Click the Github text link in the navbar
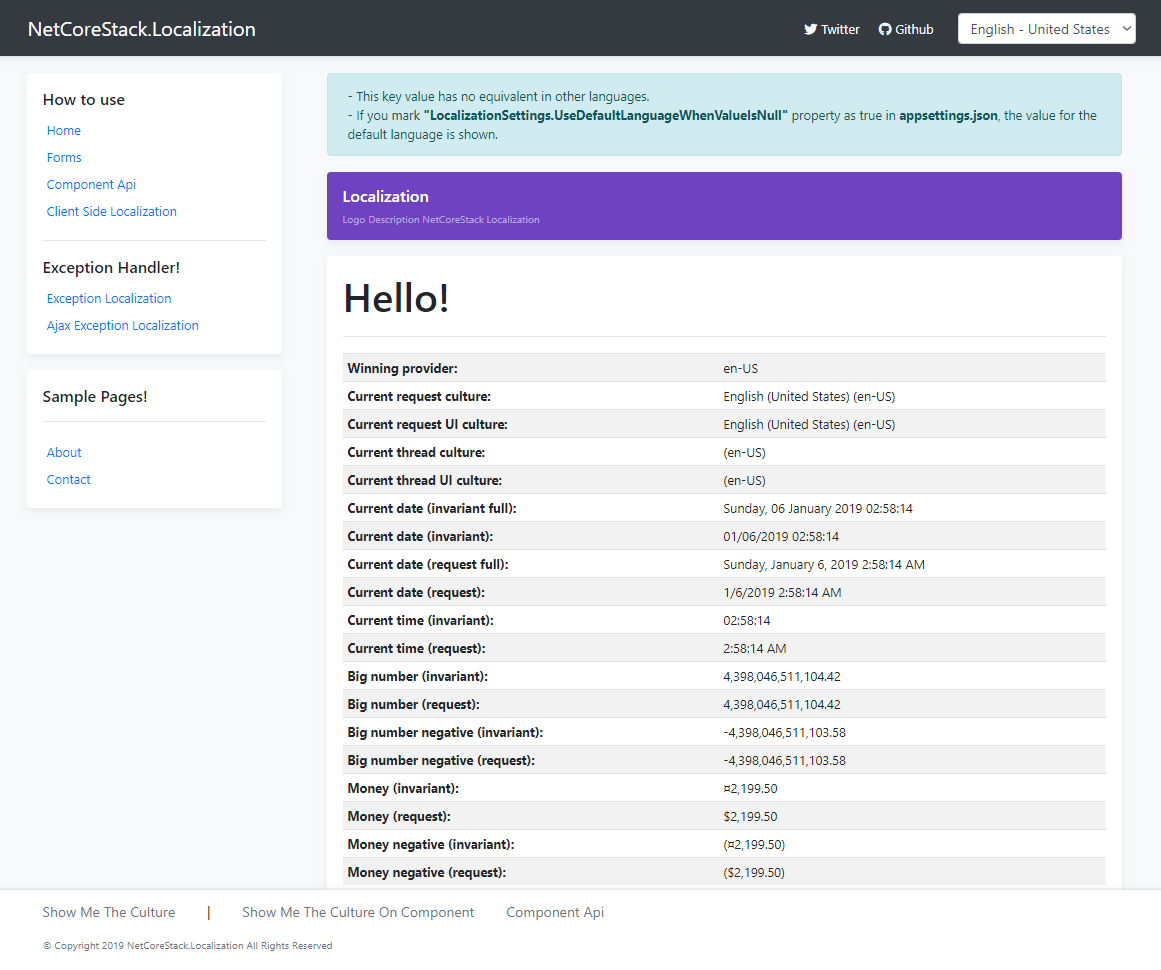This screenshot has width=1161, height=970. pyautogui.click(x=914, y=30)
